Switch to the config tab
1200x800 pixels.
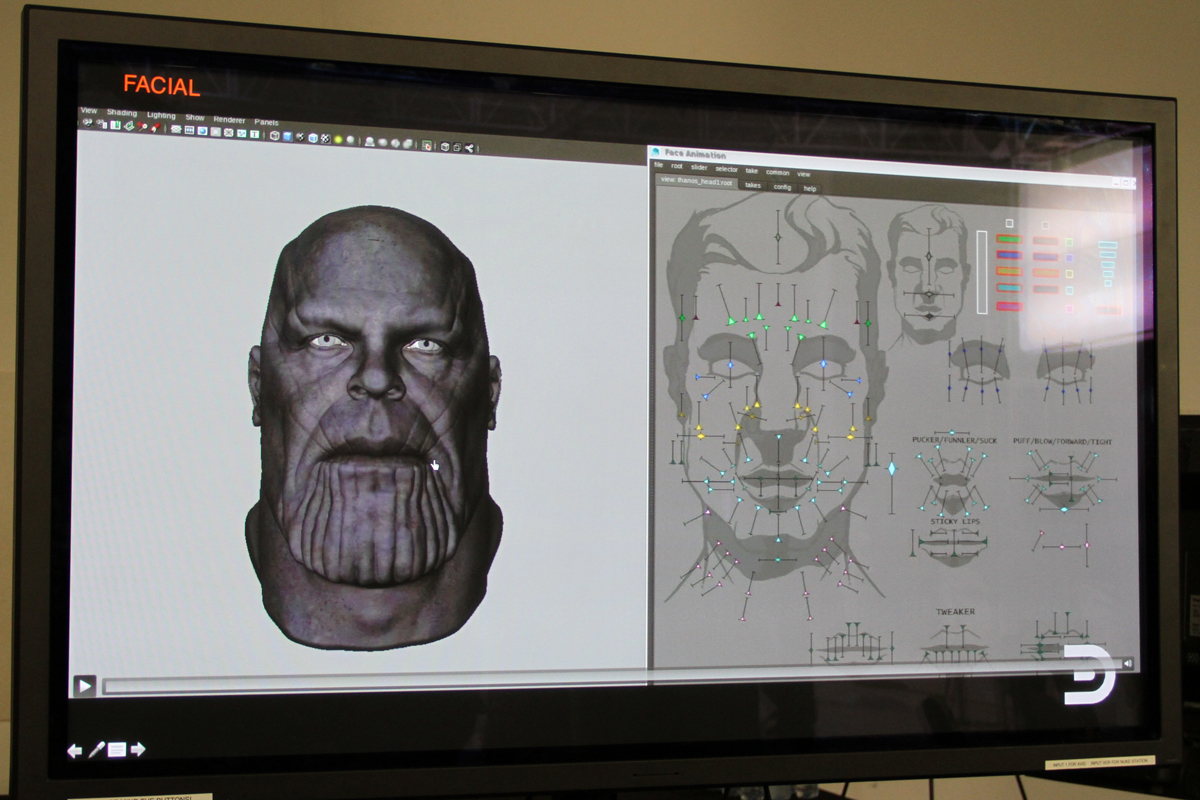pos(782,187)
